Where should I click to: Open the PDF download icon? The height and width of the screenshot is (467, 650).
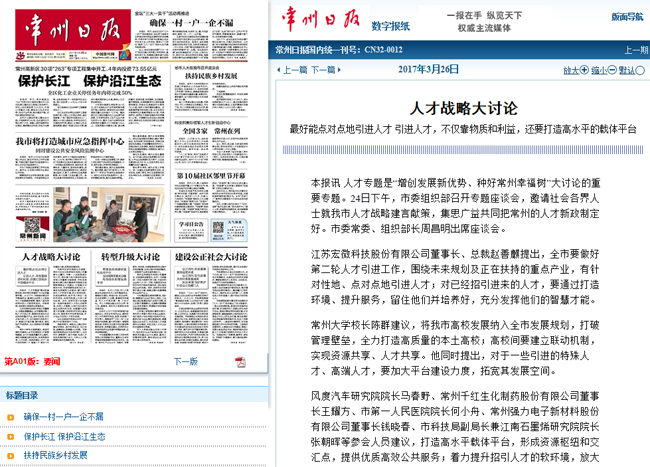(x=240, y=361)
